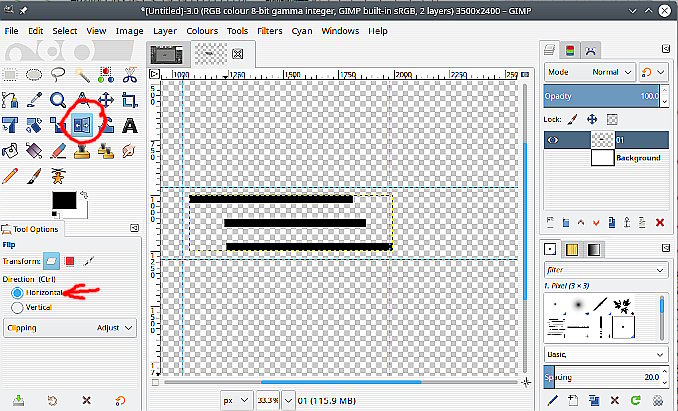Select the Flip tool in toolbox
Screen dimensions: 678x411
click(81, 125)
